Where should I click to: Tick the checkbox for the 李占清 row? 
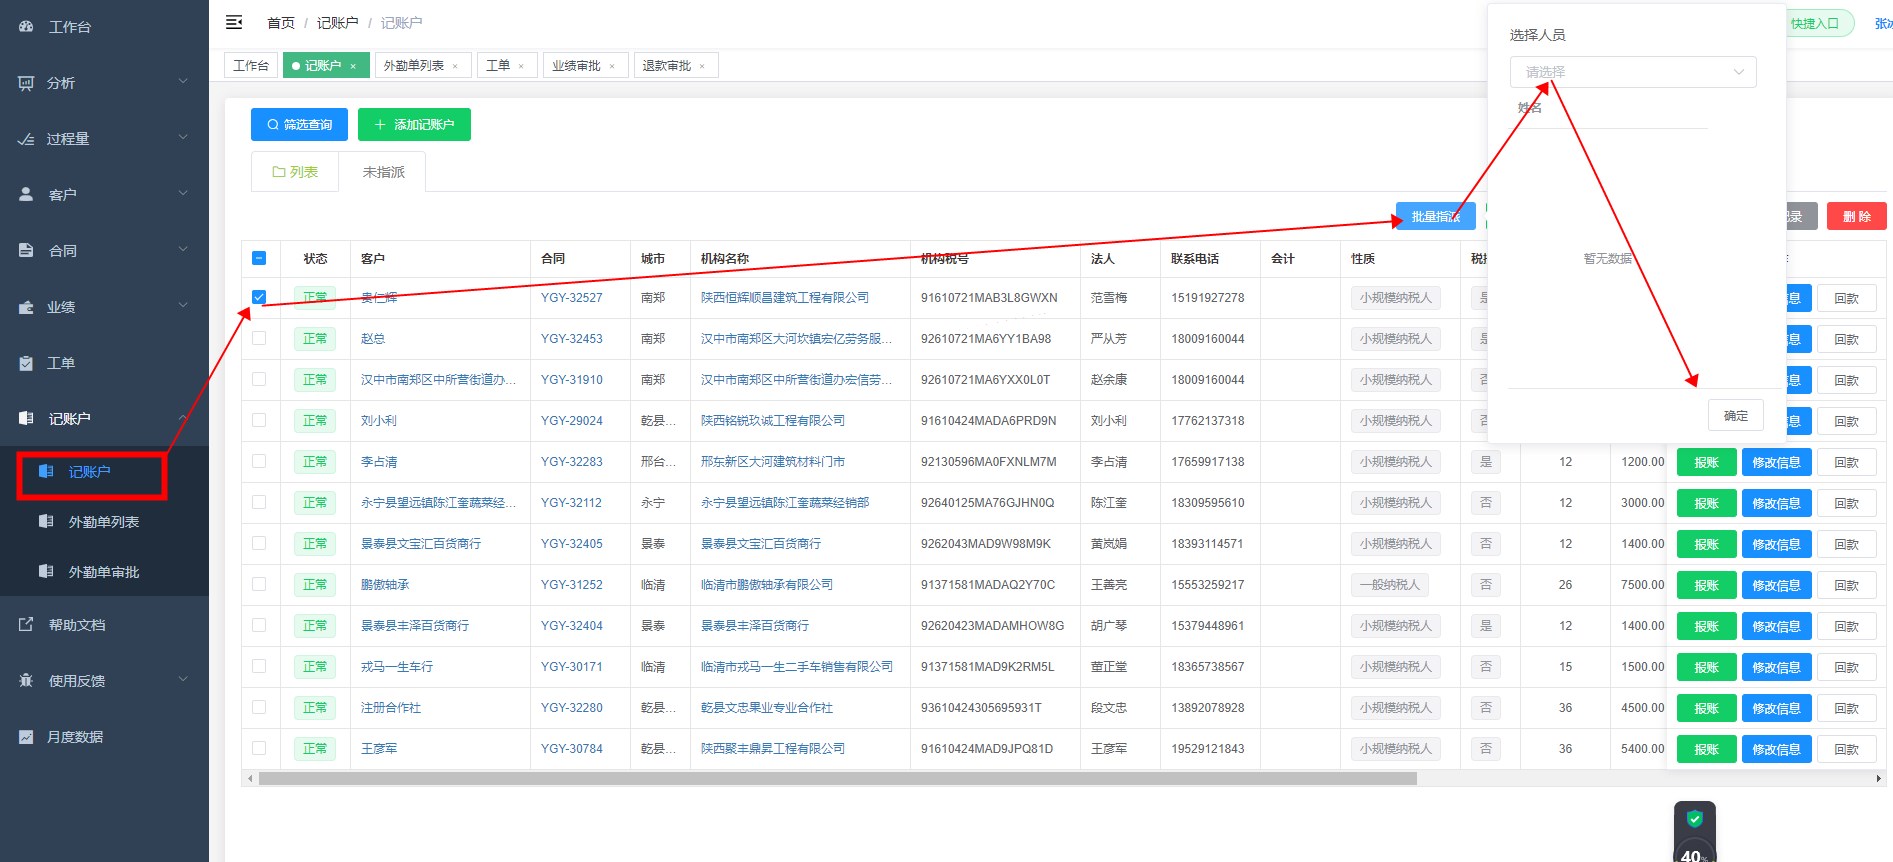click(259, 462)
